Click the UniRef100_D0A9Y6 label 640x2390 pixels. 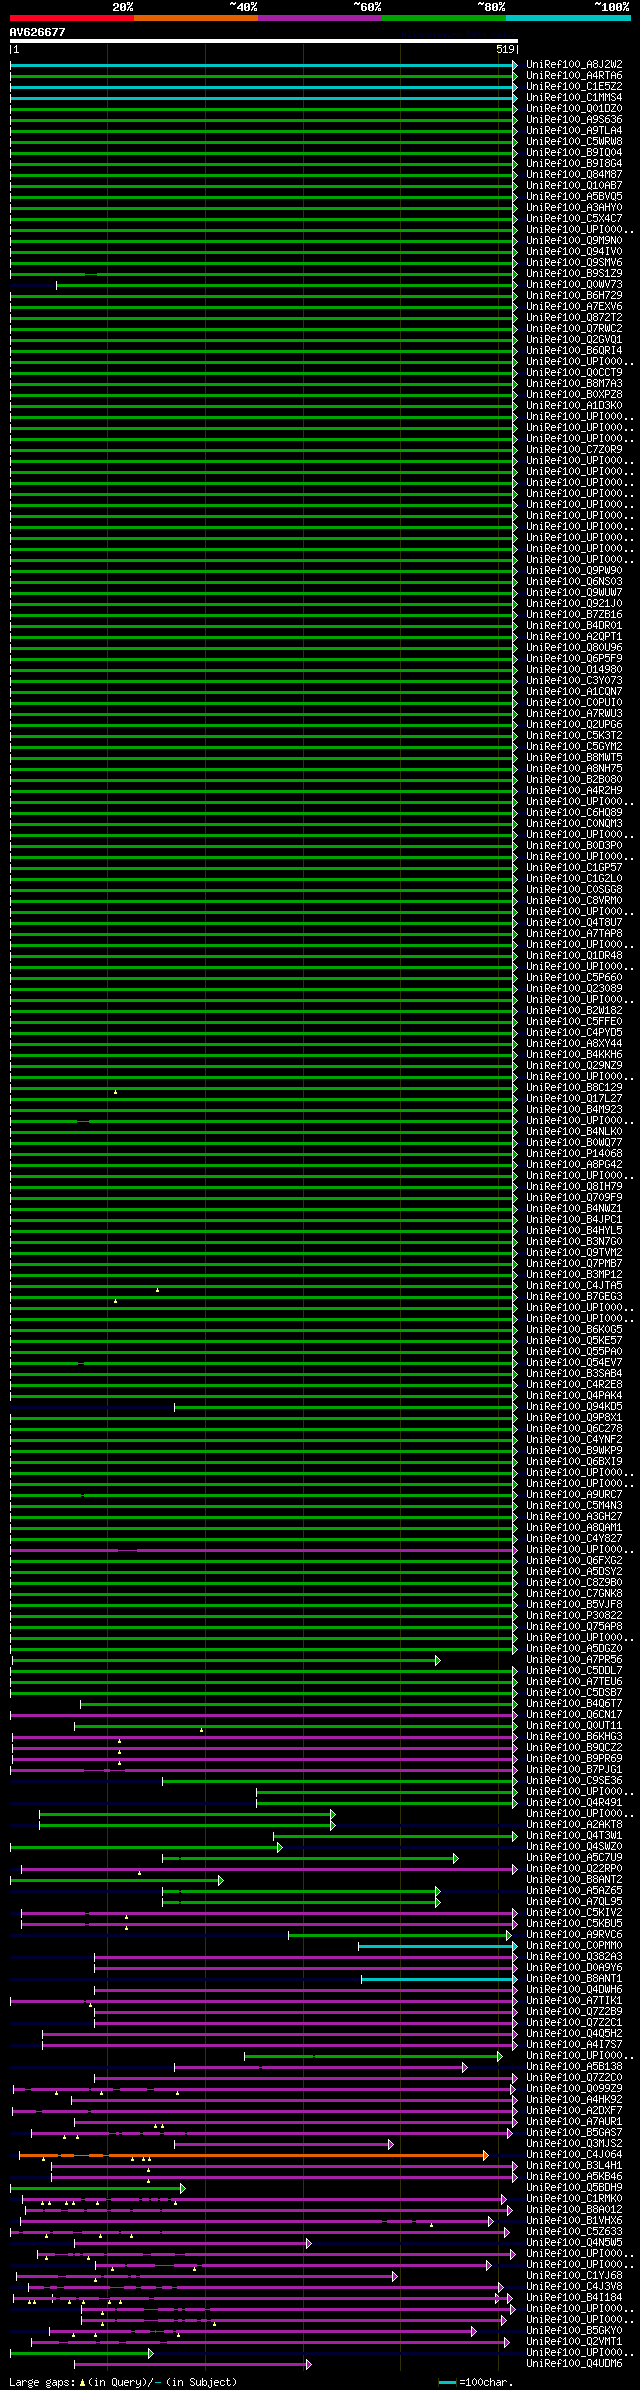574,1968
